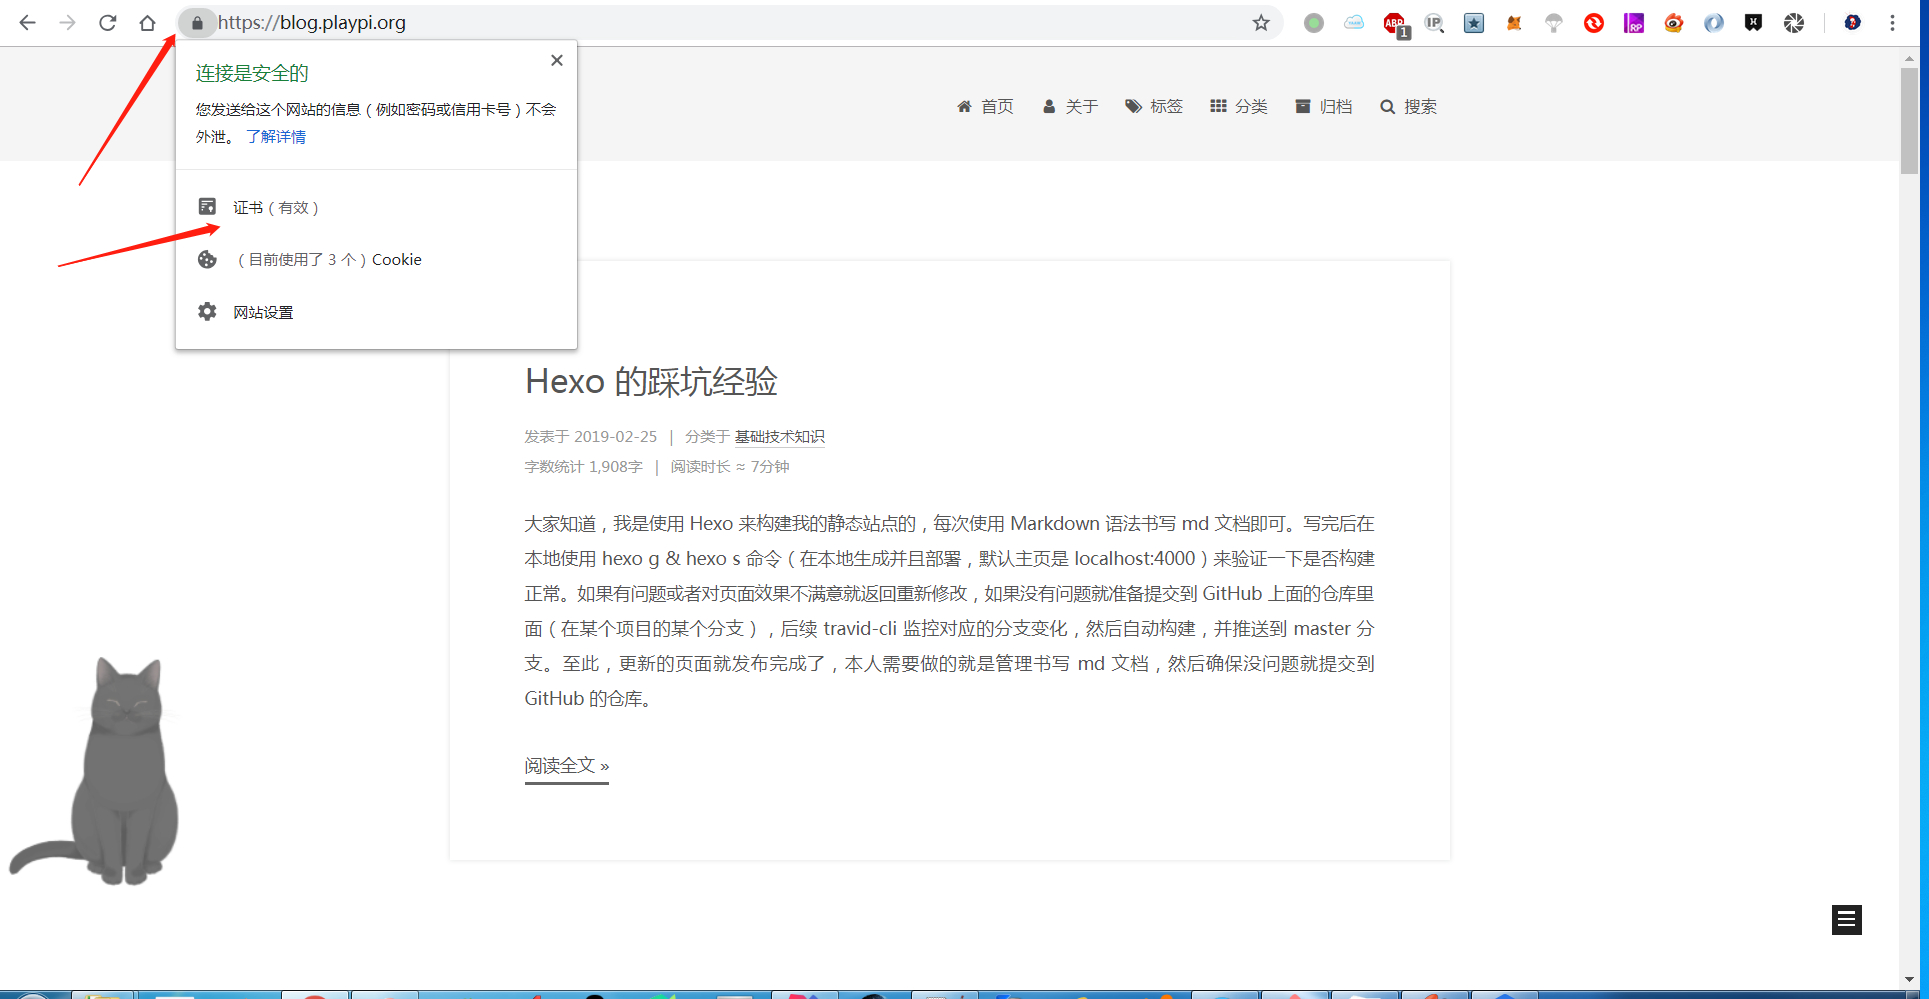Open the Chrome profile avatar
The image size is (1929, 999).
click(x=1853, y=22)
